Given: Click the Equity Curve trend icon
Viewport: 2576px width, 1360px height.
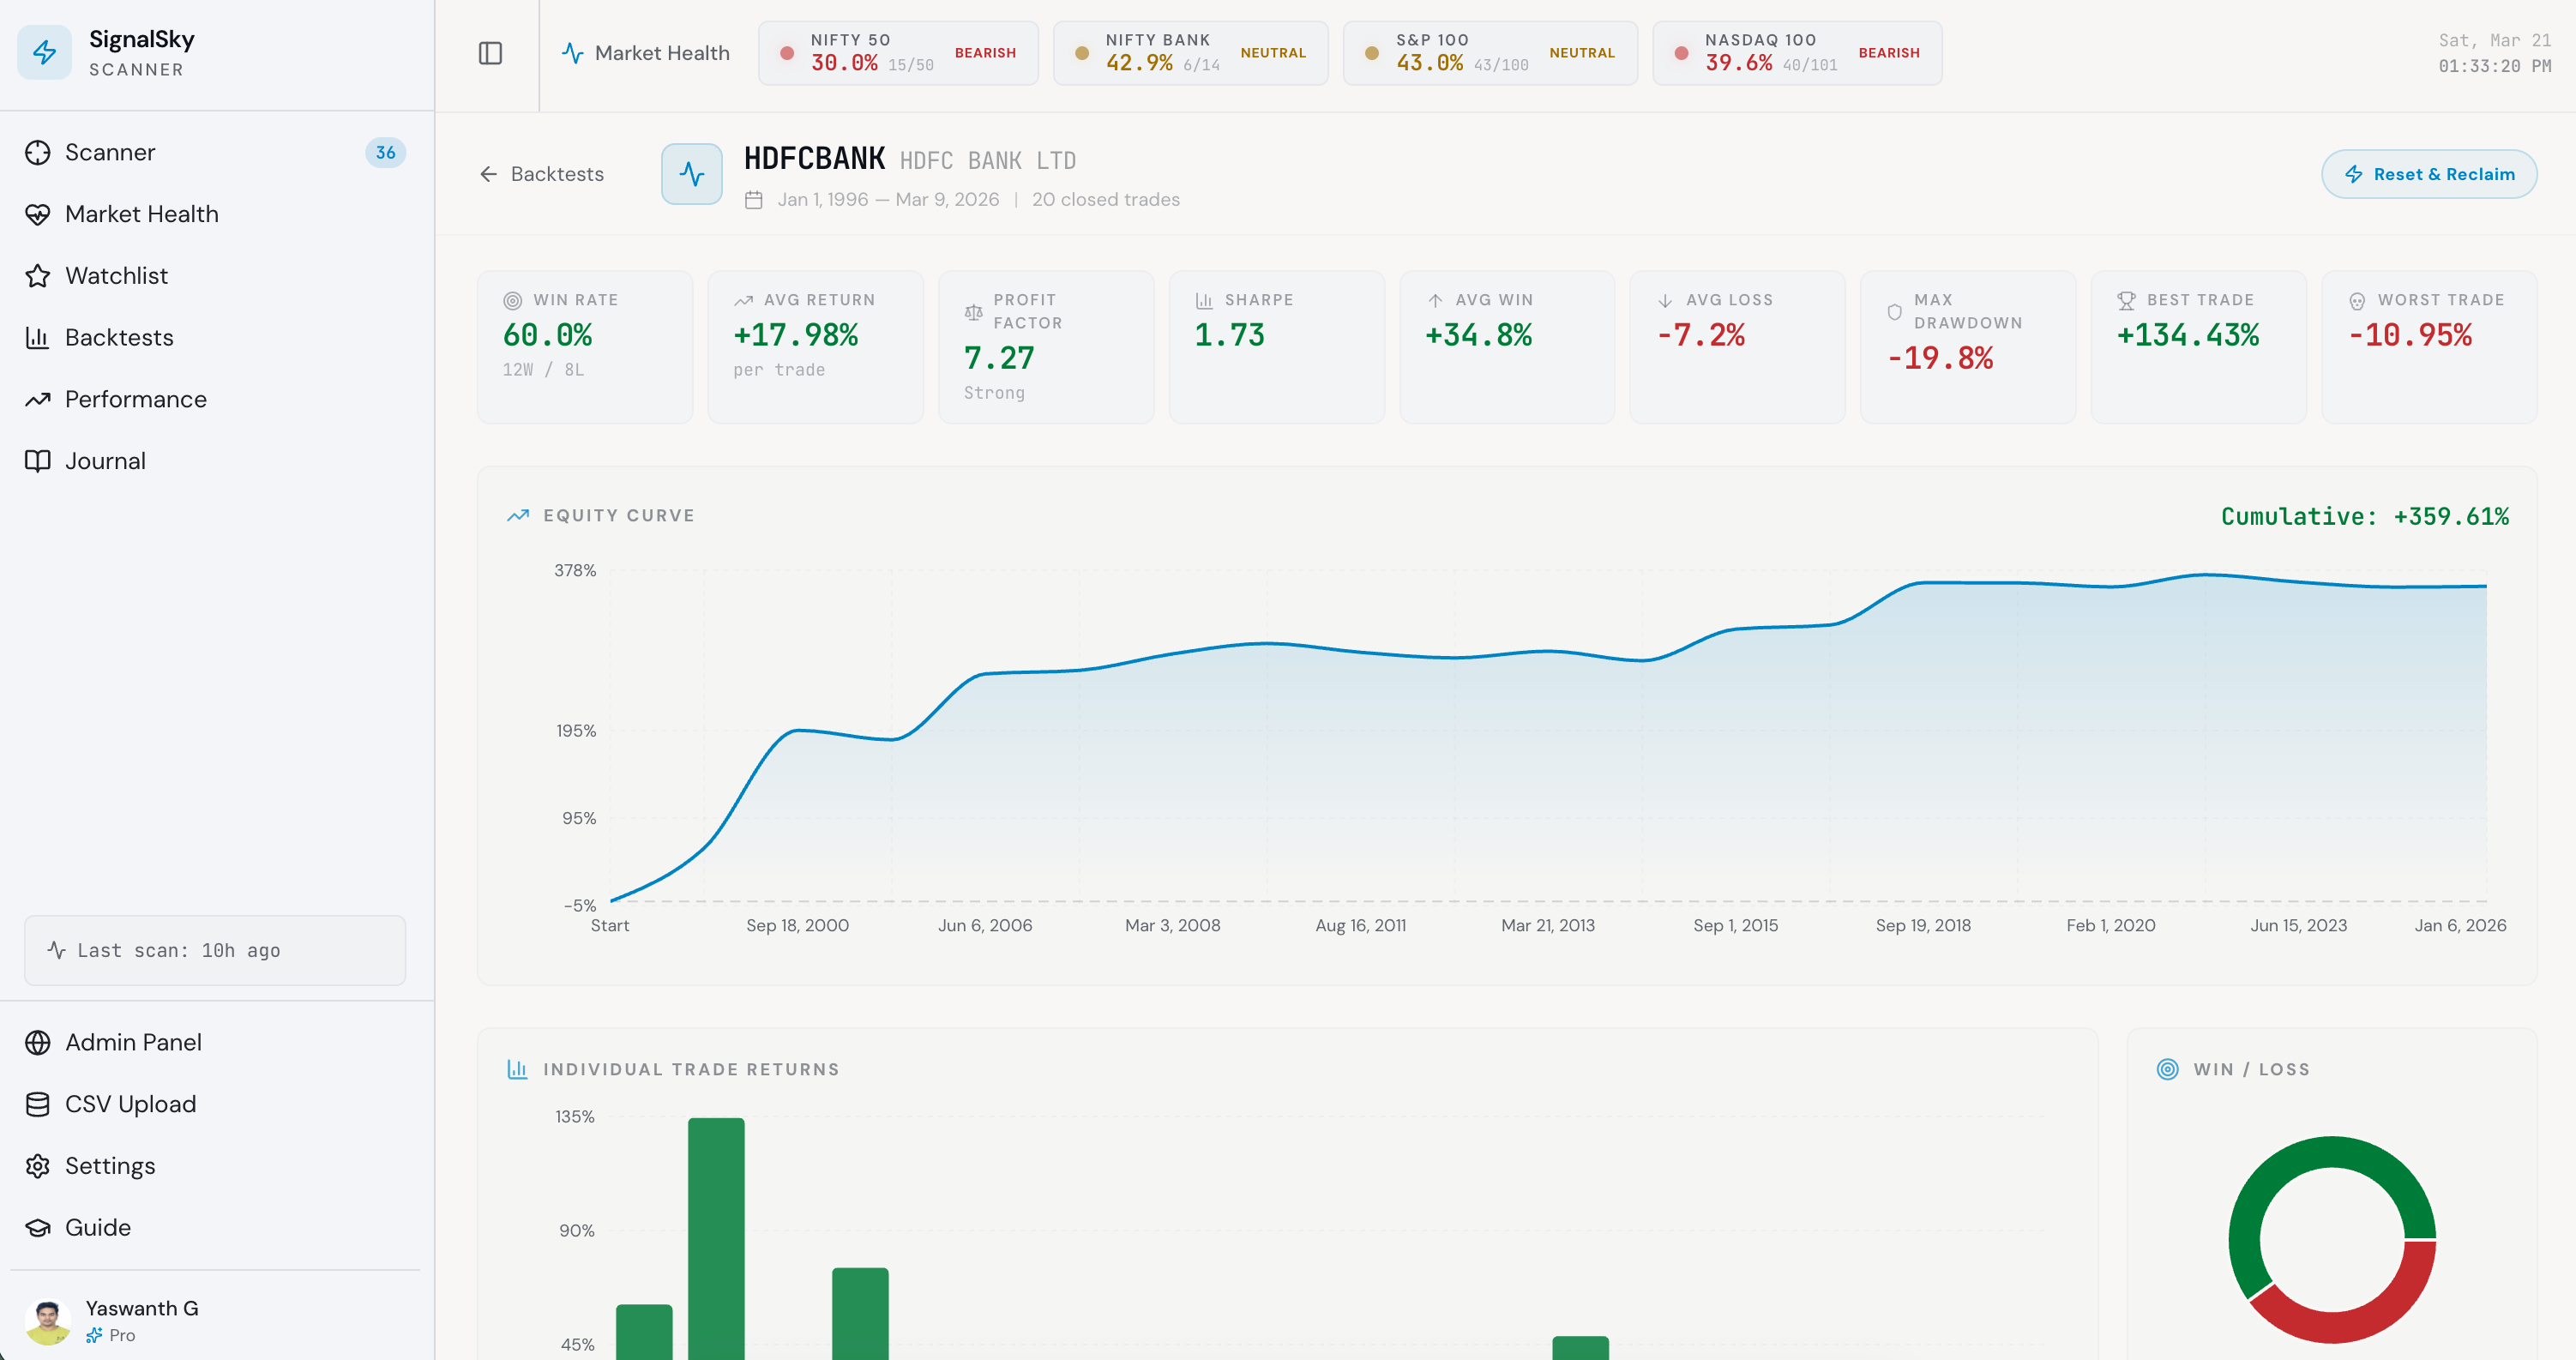Looking at the screenshot, I should point(518,515).
